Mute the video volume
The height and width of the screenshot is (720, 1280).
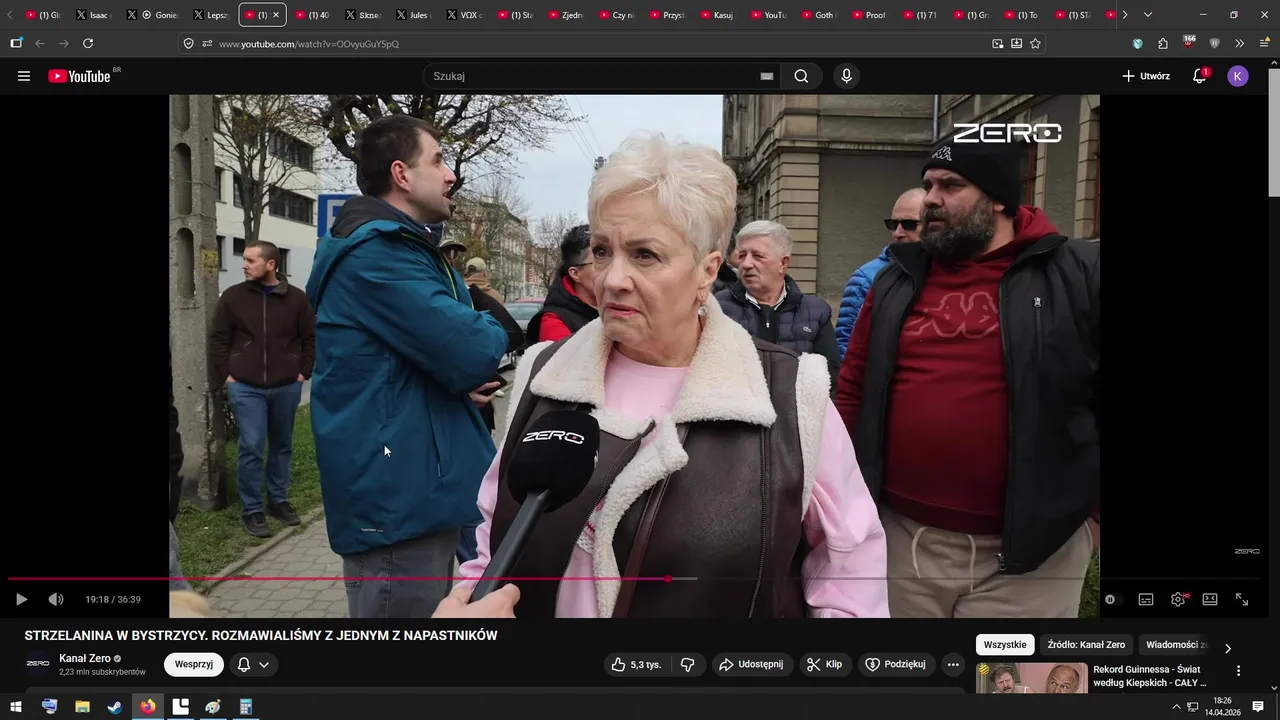56,599
